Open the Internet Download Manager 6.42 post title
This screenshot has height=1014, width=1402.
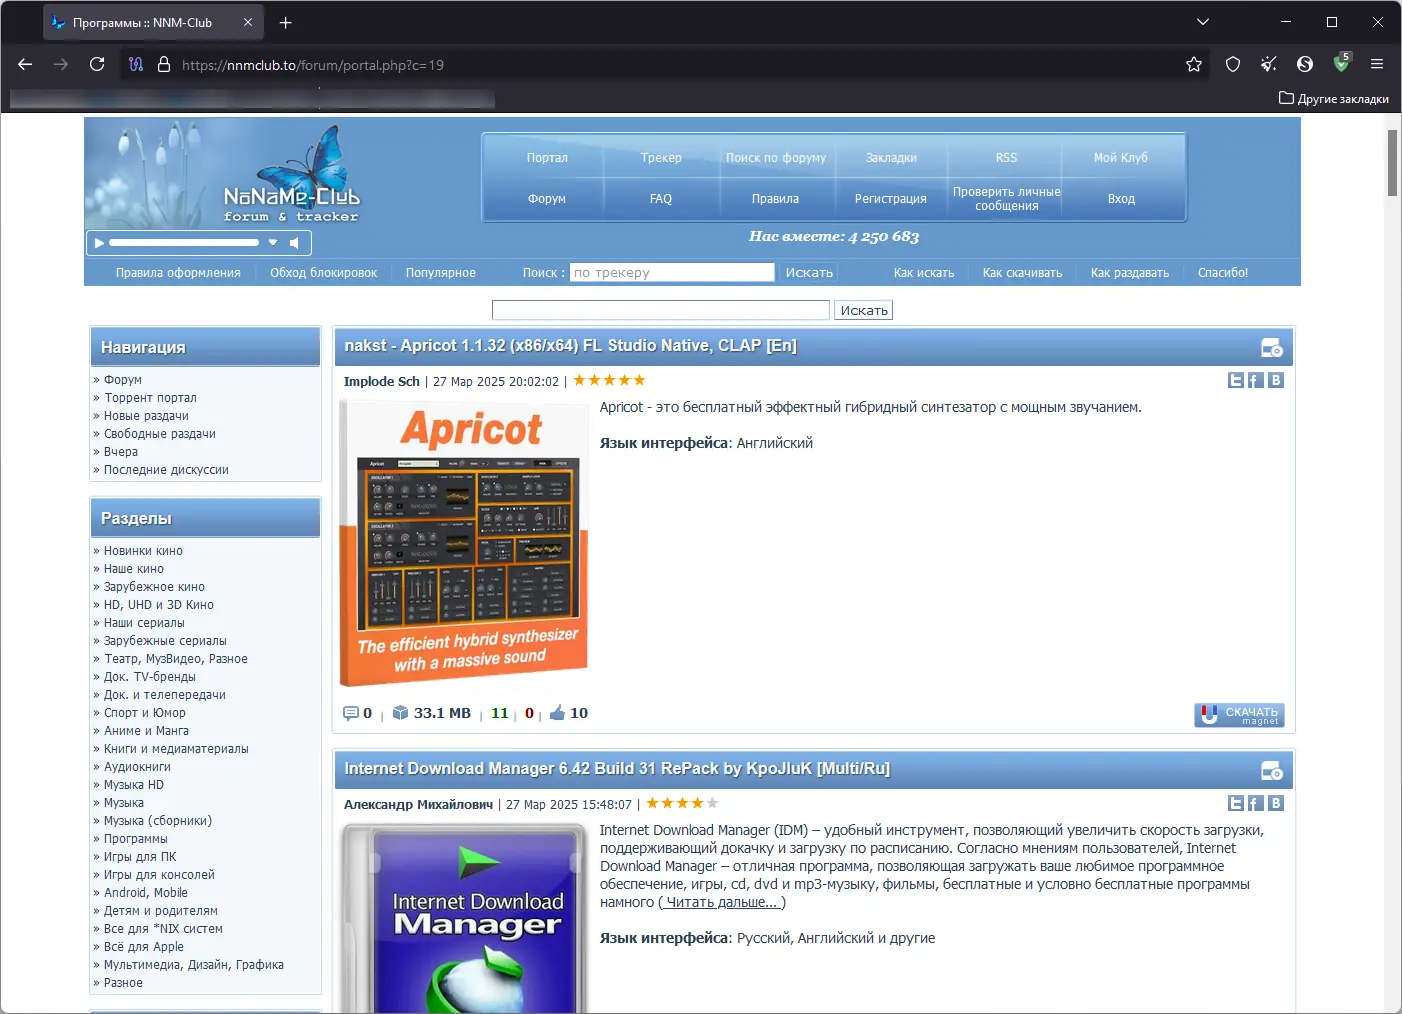[617, 769]
